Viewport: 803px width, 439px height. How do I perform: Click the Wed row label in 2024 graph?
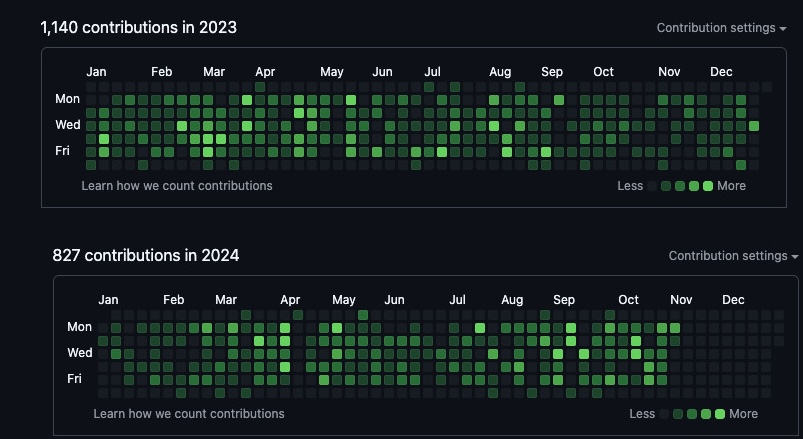(x=80, y=353)
